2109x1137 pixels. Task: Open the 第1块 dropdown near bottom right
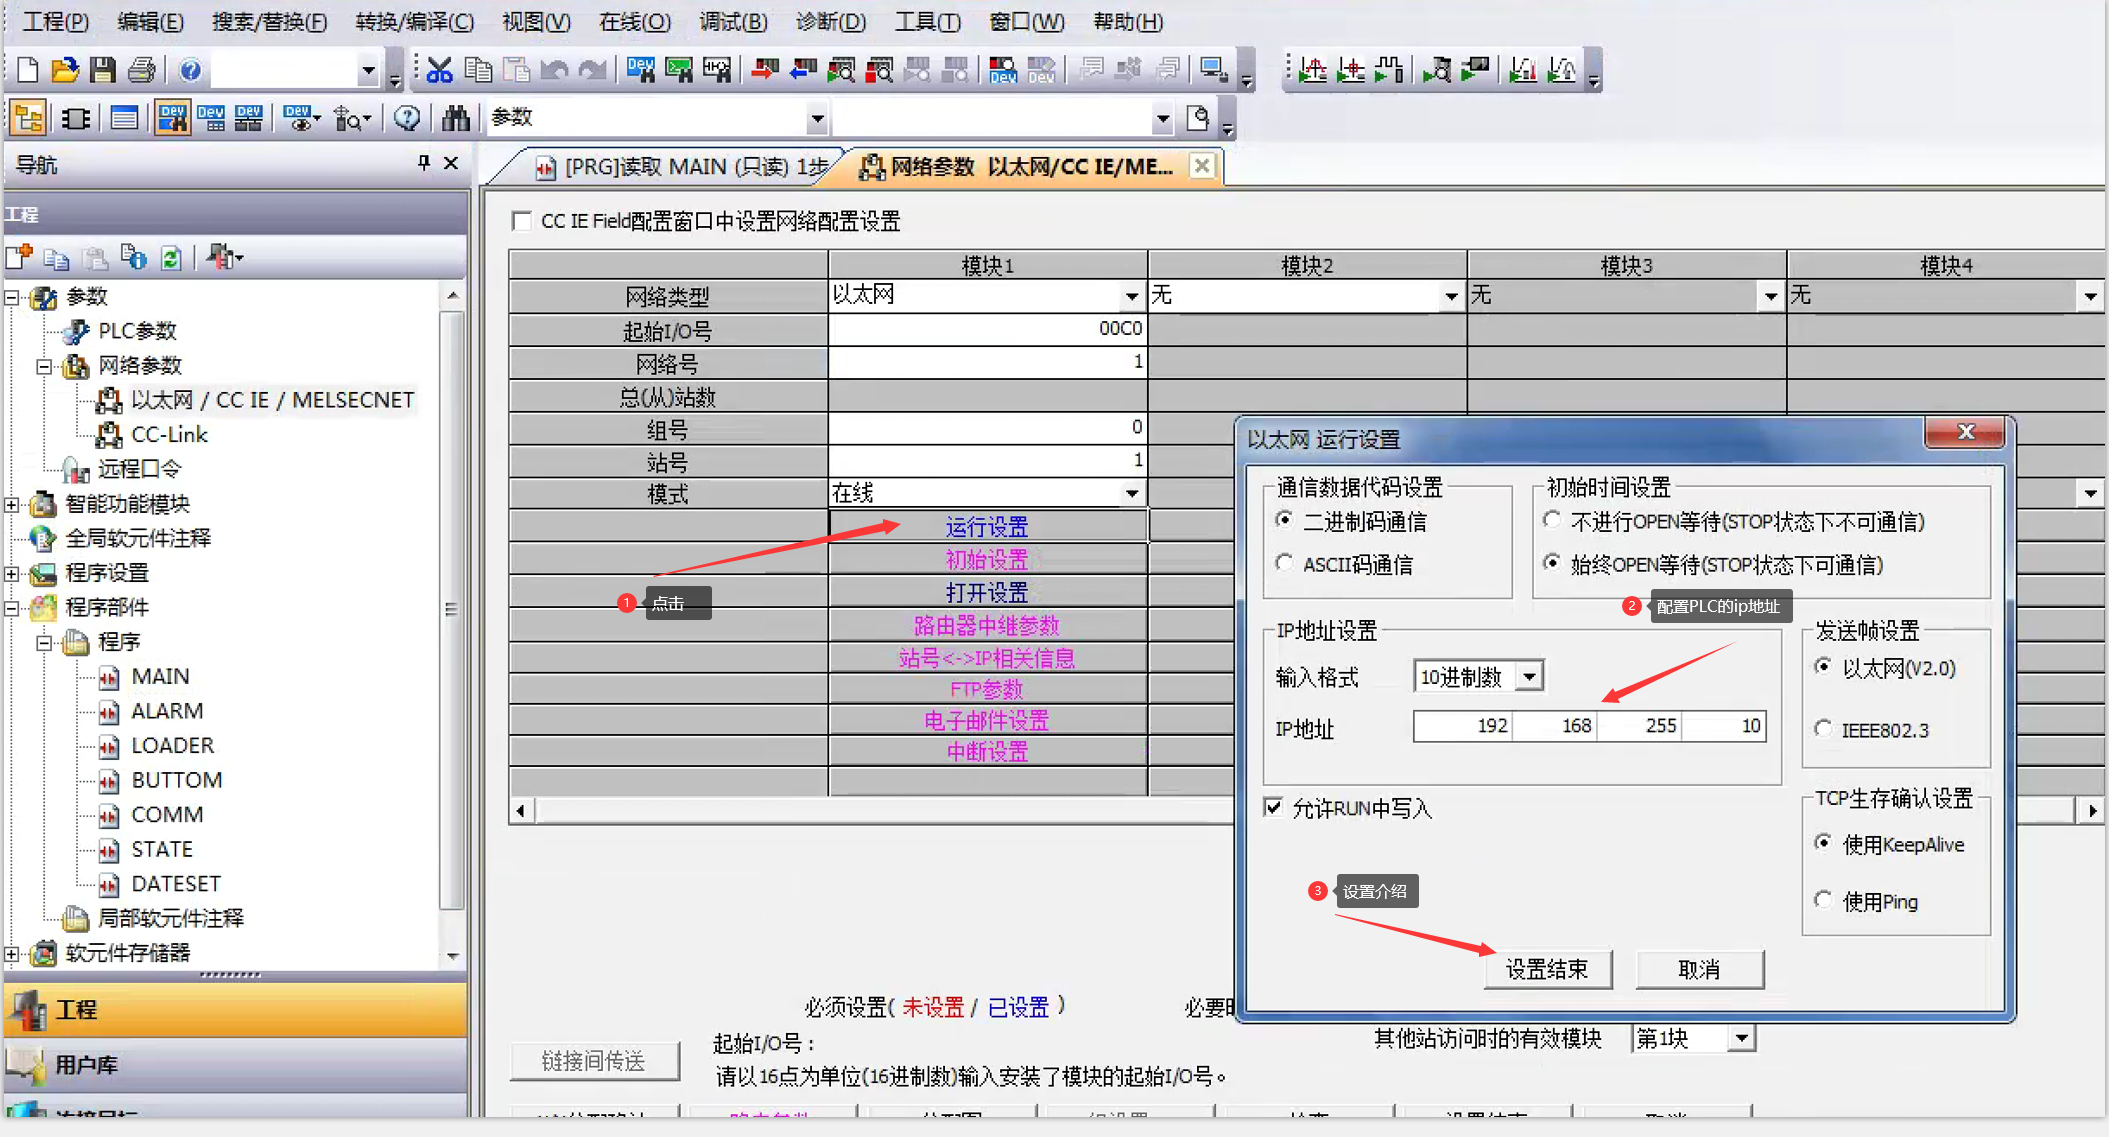click(1743, 1038)
